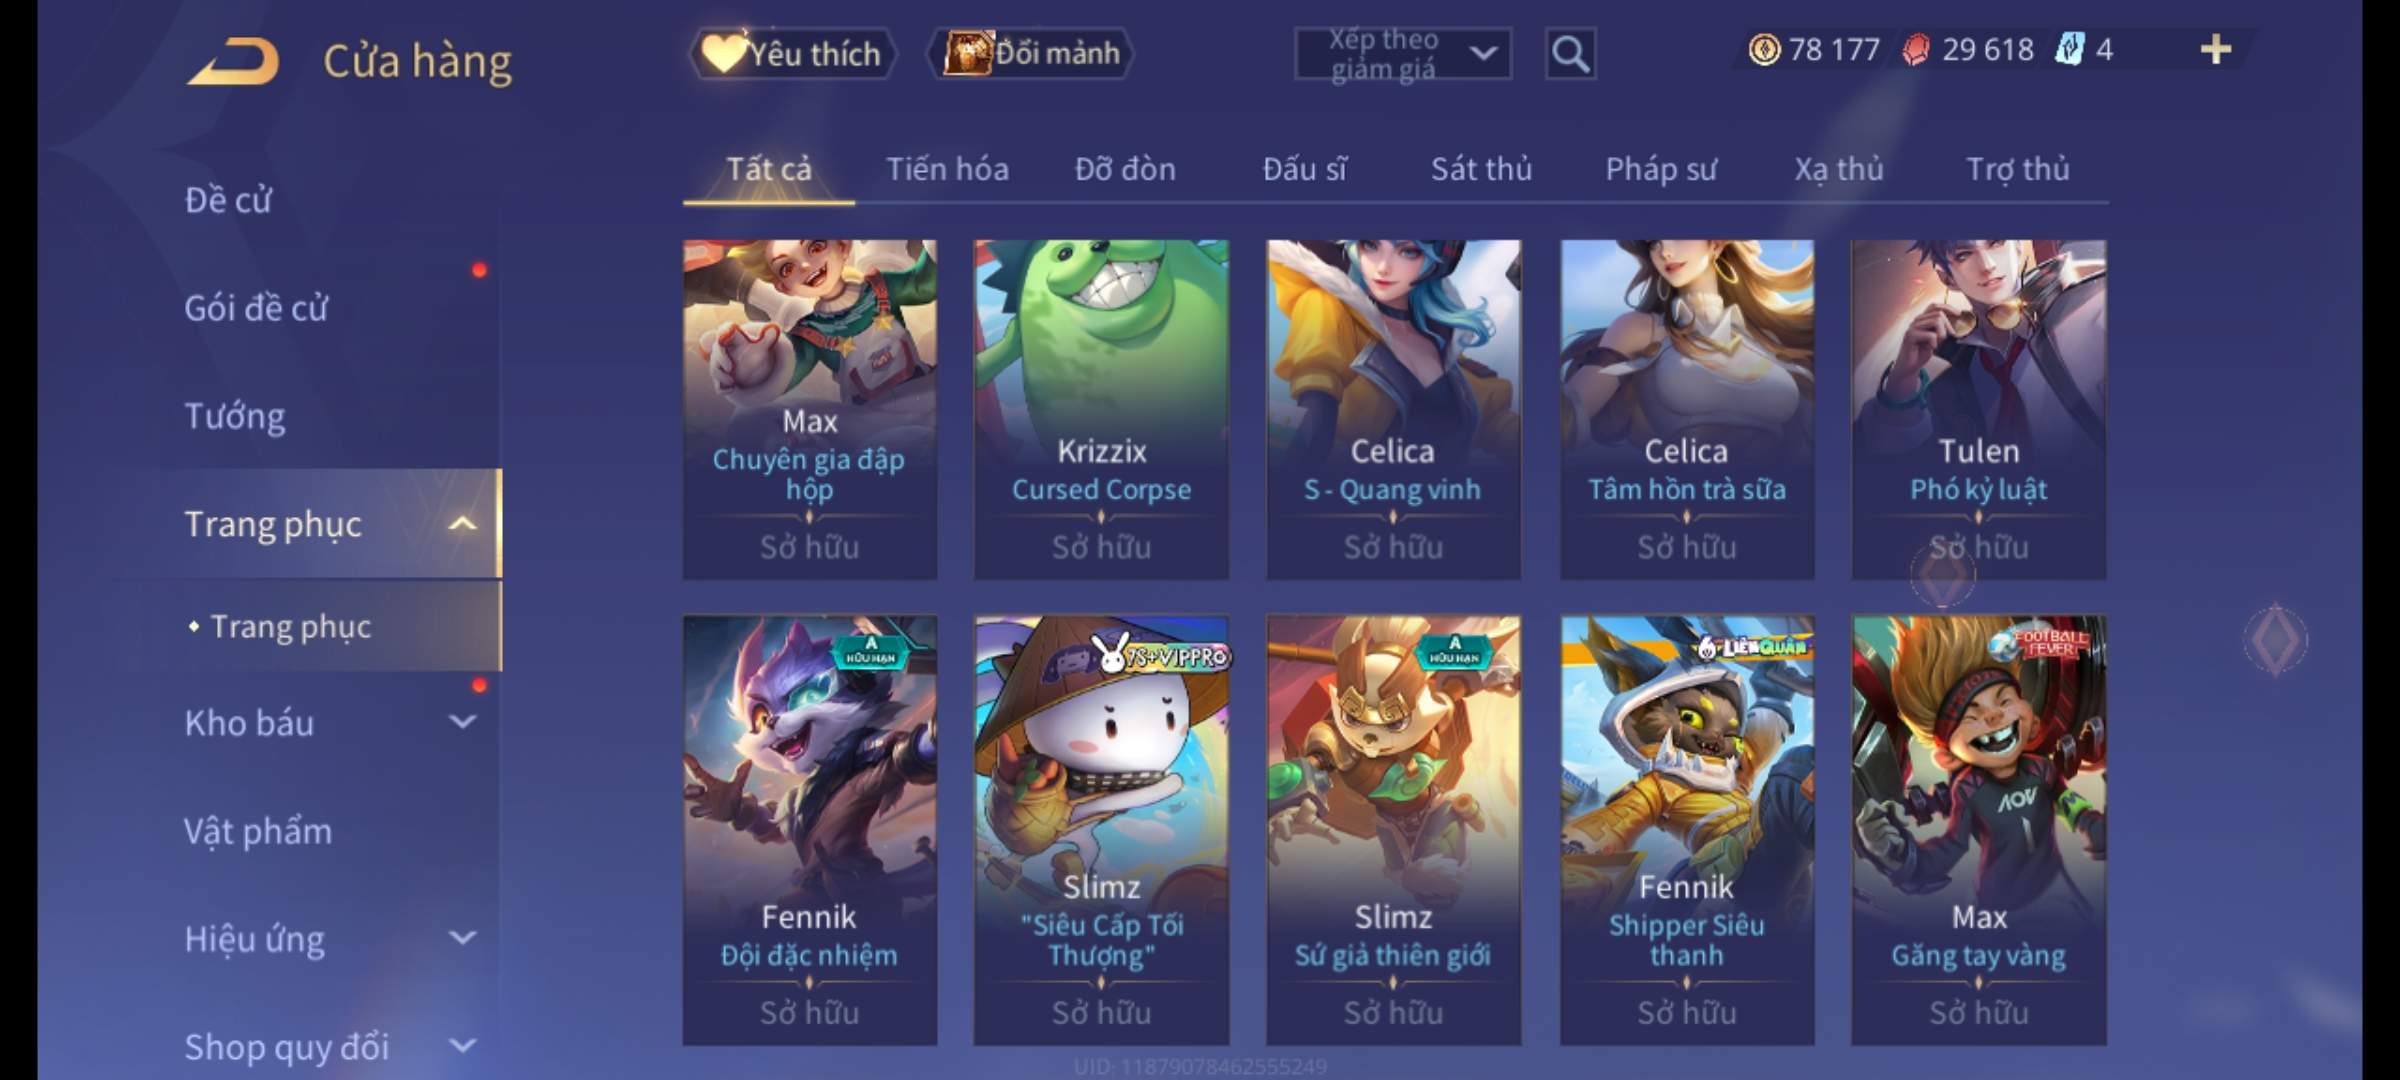Screen dimensions: 2400x1080
Task: Tap the red gem balance icon
Action: [1917, 49]
